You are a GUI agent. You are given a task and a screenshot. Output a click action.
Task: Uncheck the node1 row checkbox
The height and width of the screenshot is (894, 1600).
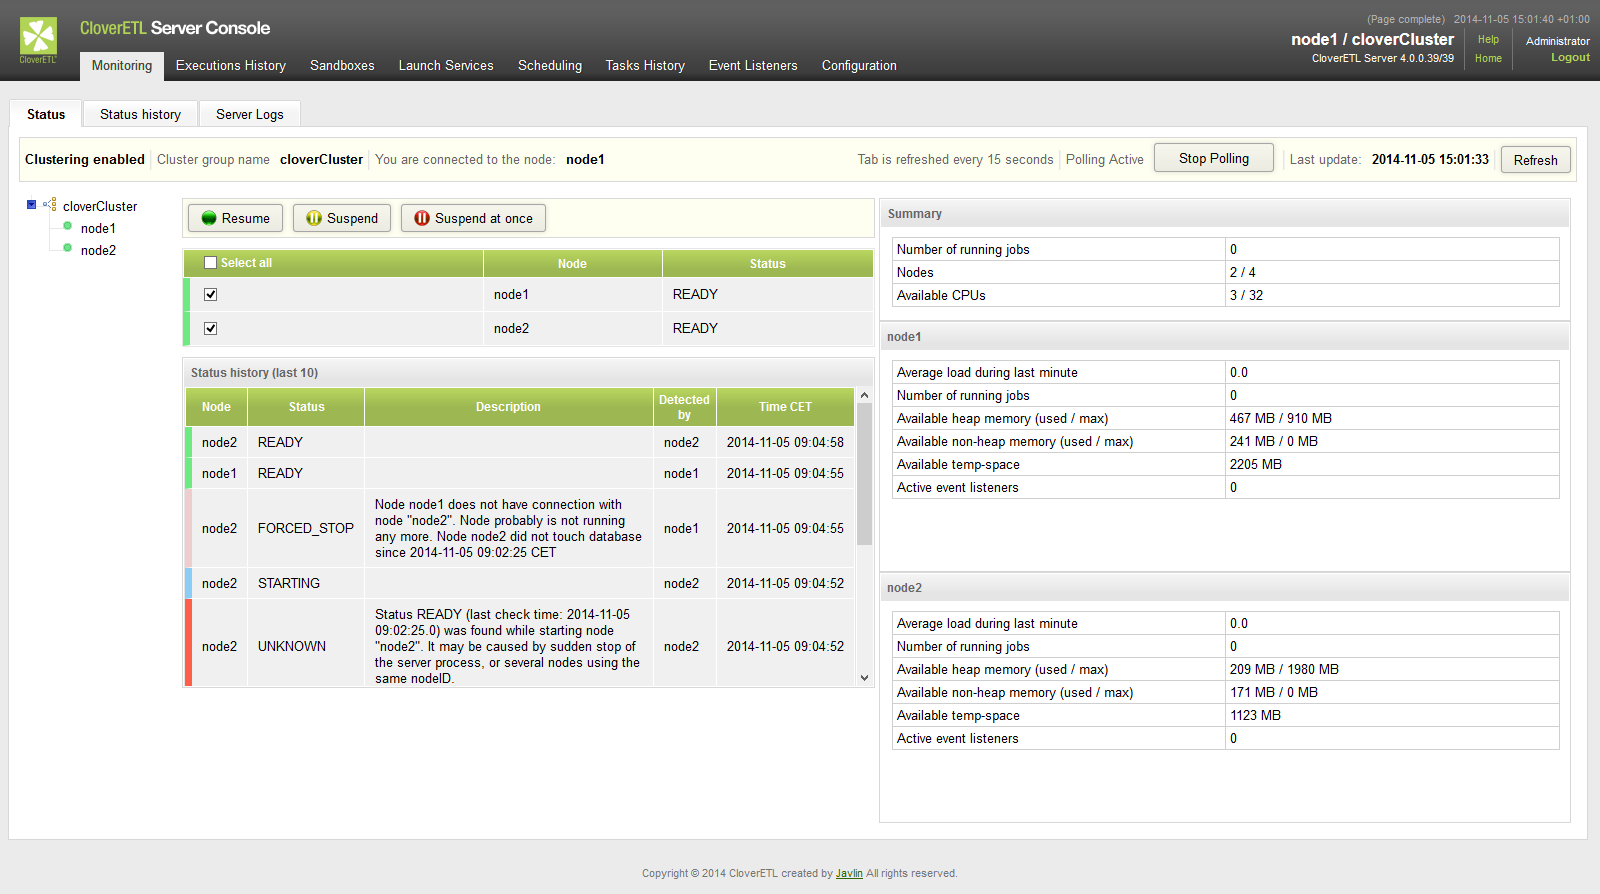coord(210,294)
